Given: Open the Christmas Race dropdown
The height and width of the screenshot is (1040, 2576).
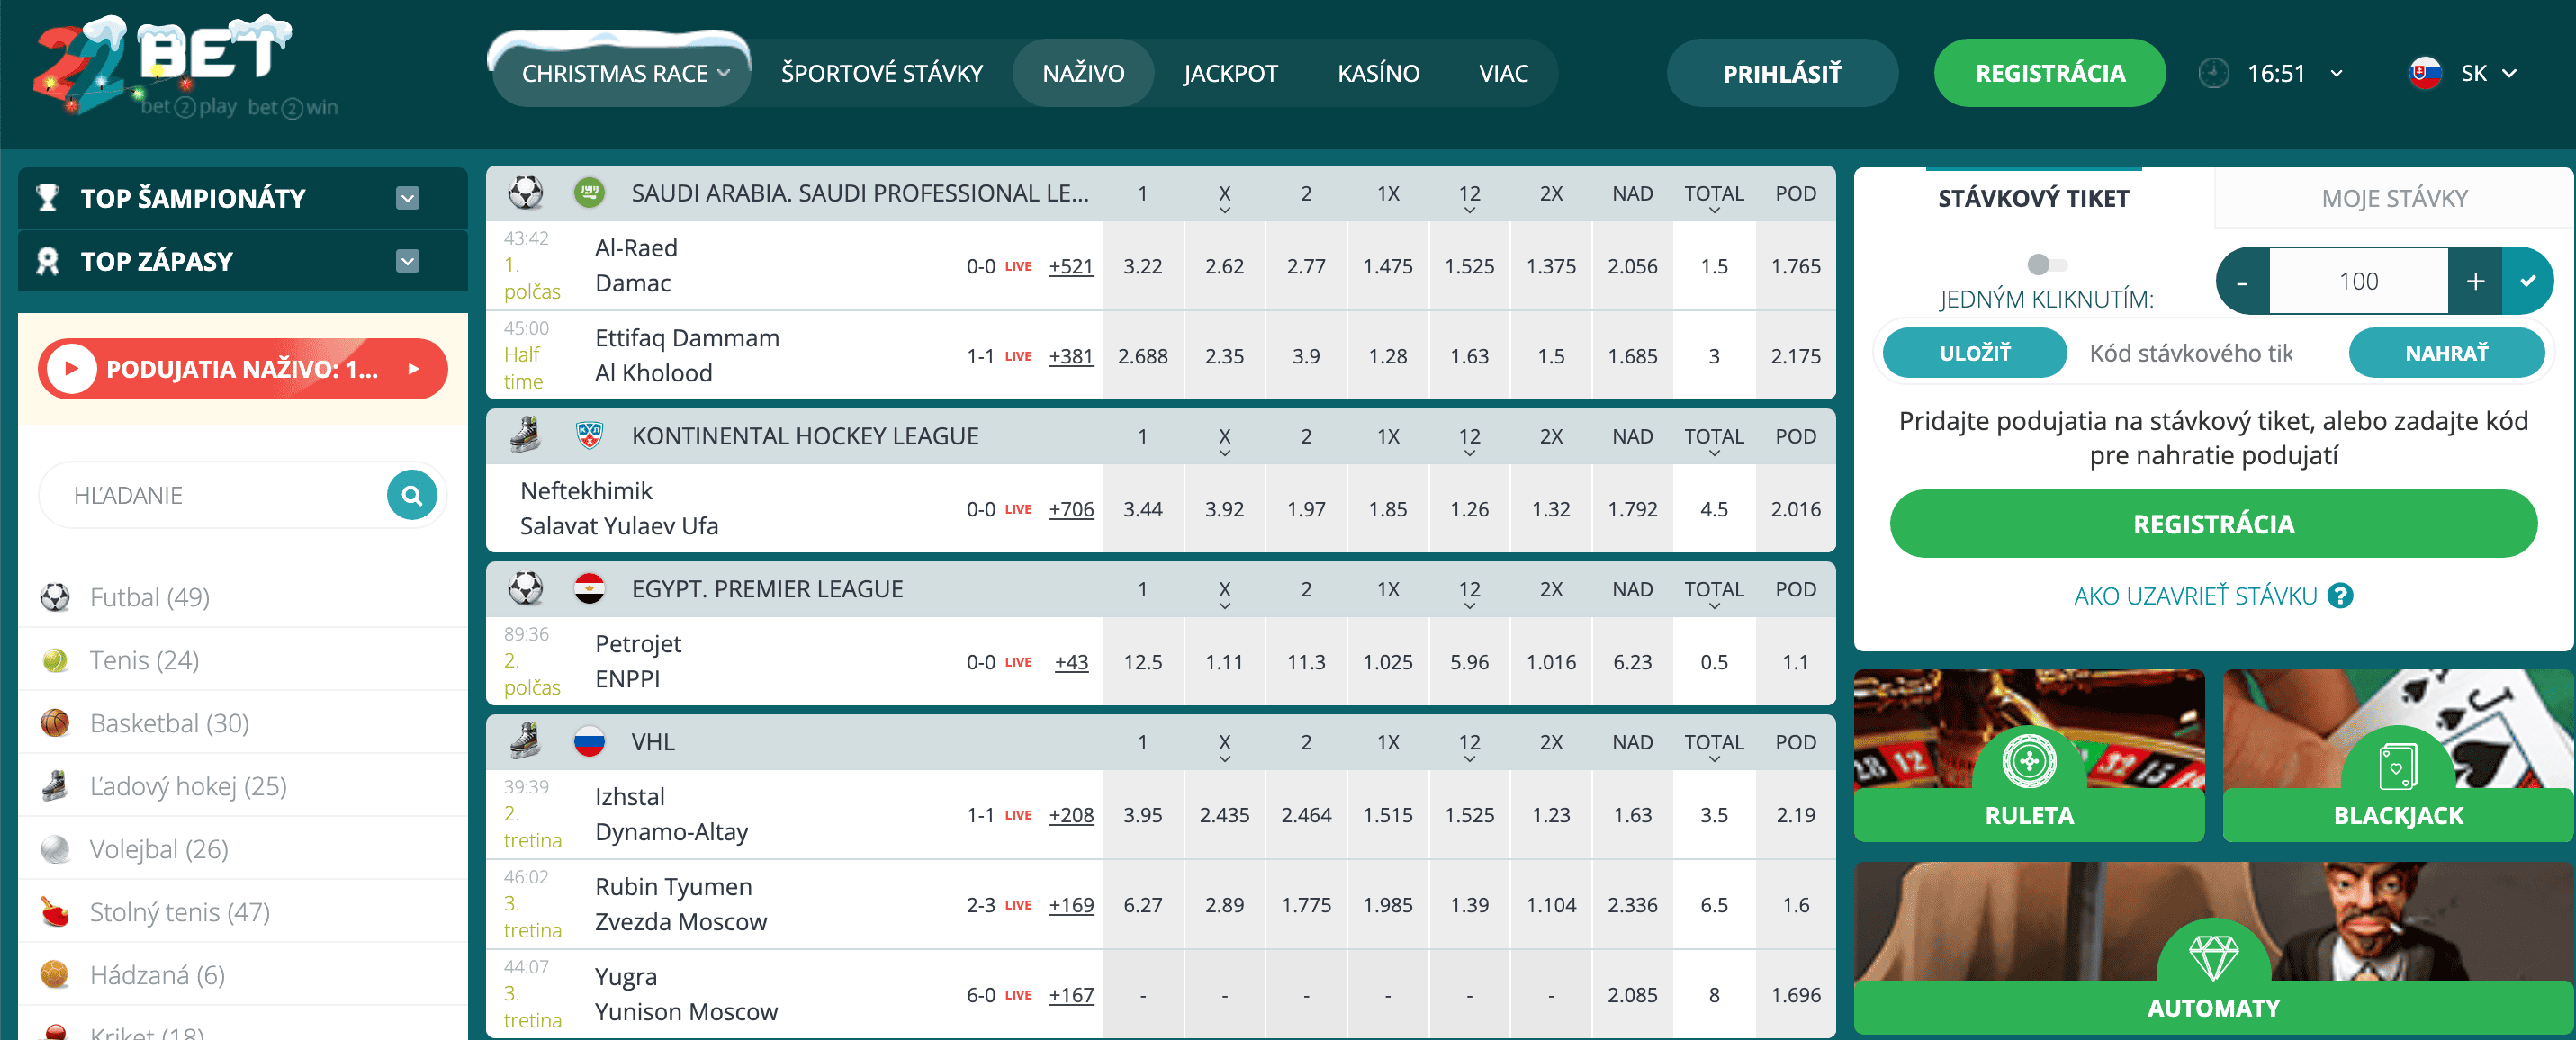Looking at the screenshot, I should pyautogui.click(x=624, y=74).
